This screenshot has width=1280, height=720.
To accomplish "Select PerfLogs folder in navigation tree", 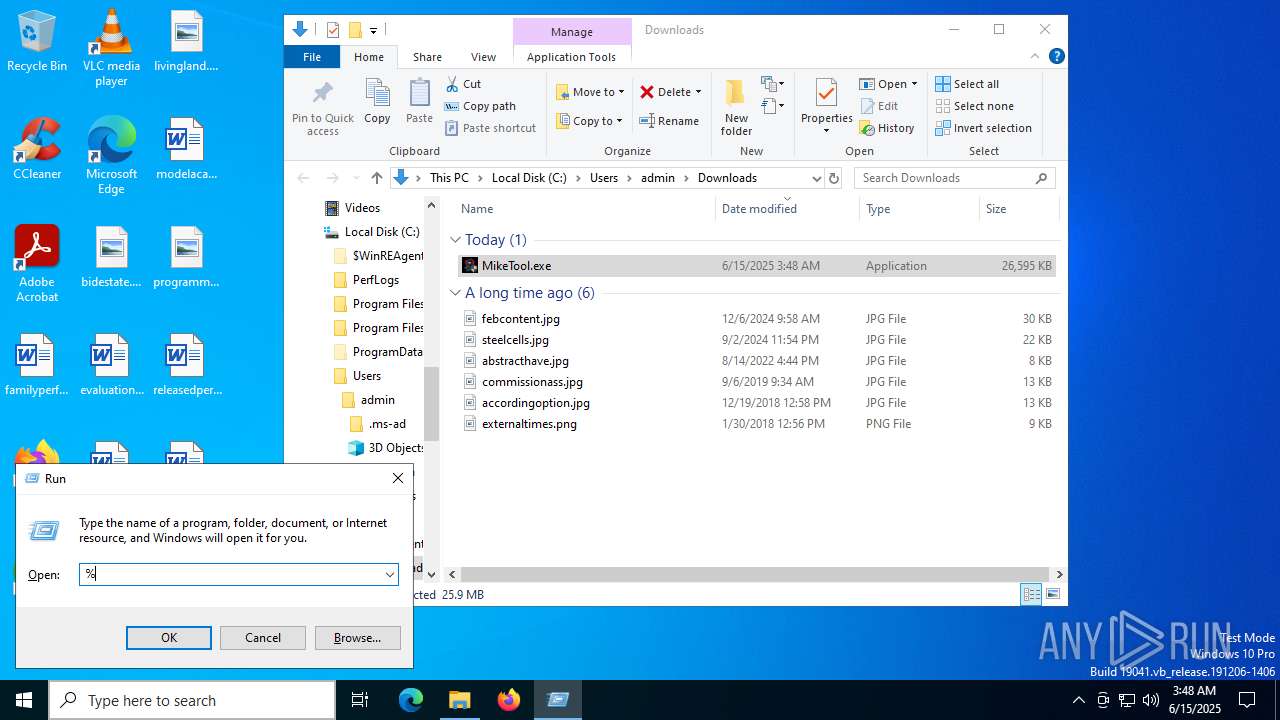I will (376, 280).
